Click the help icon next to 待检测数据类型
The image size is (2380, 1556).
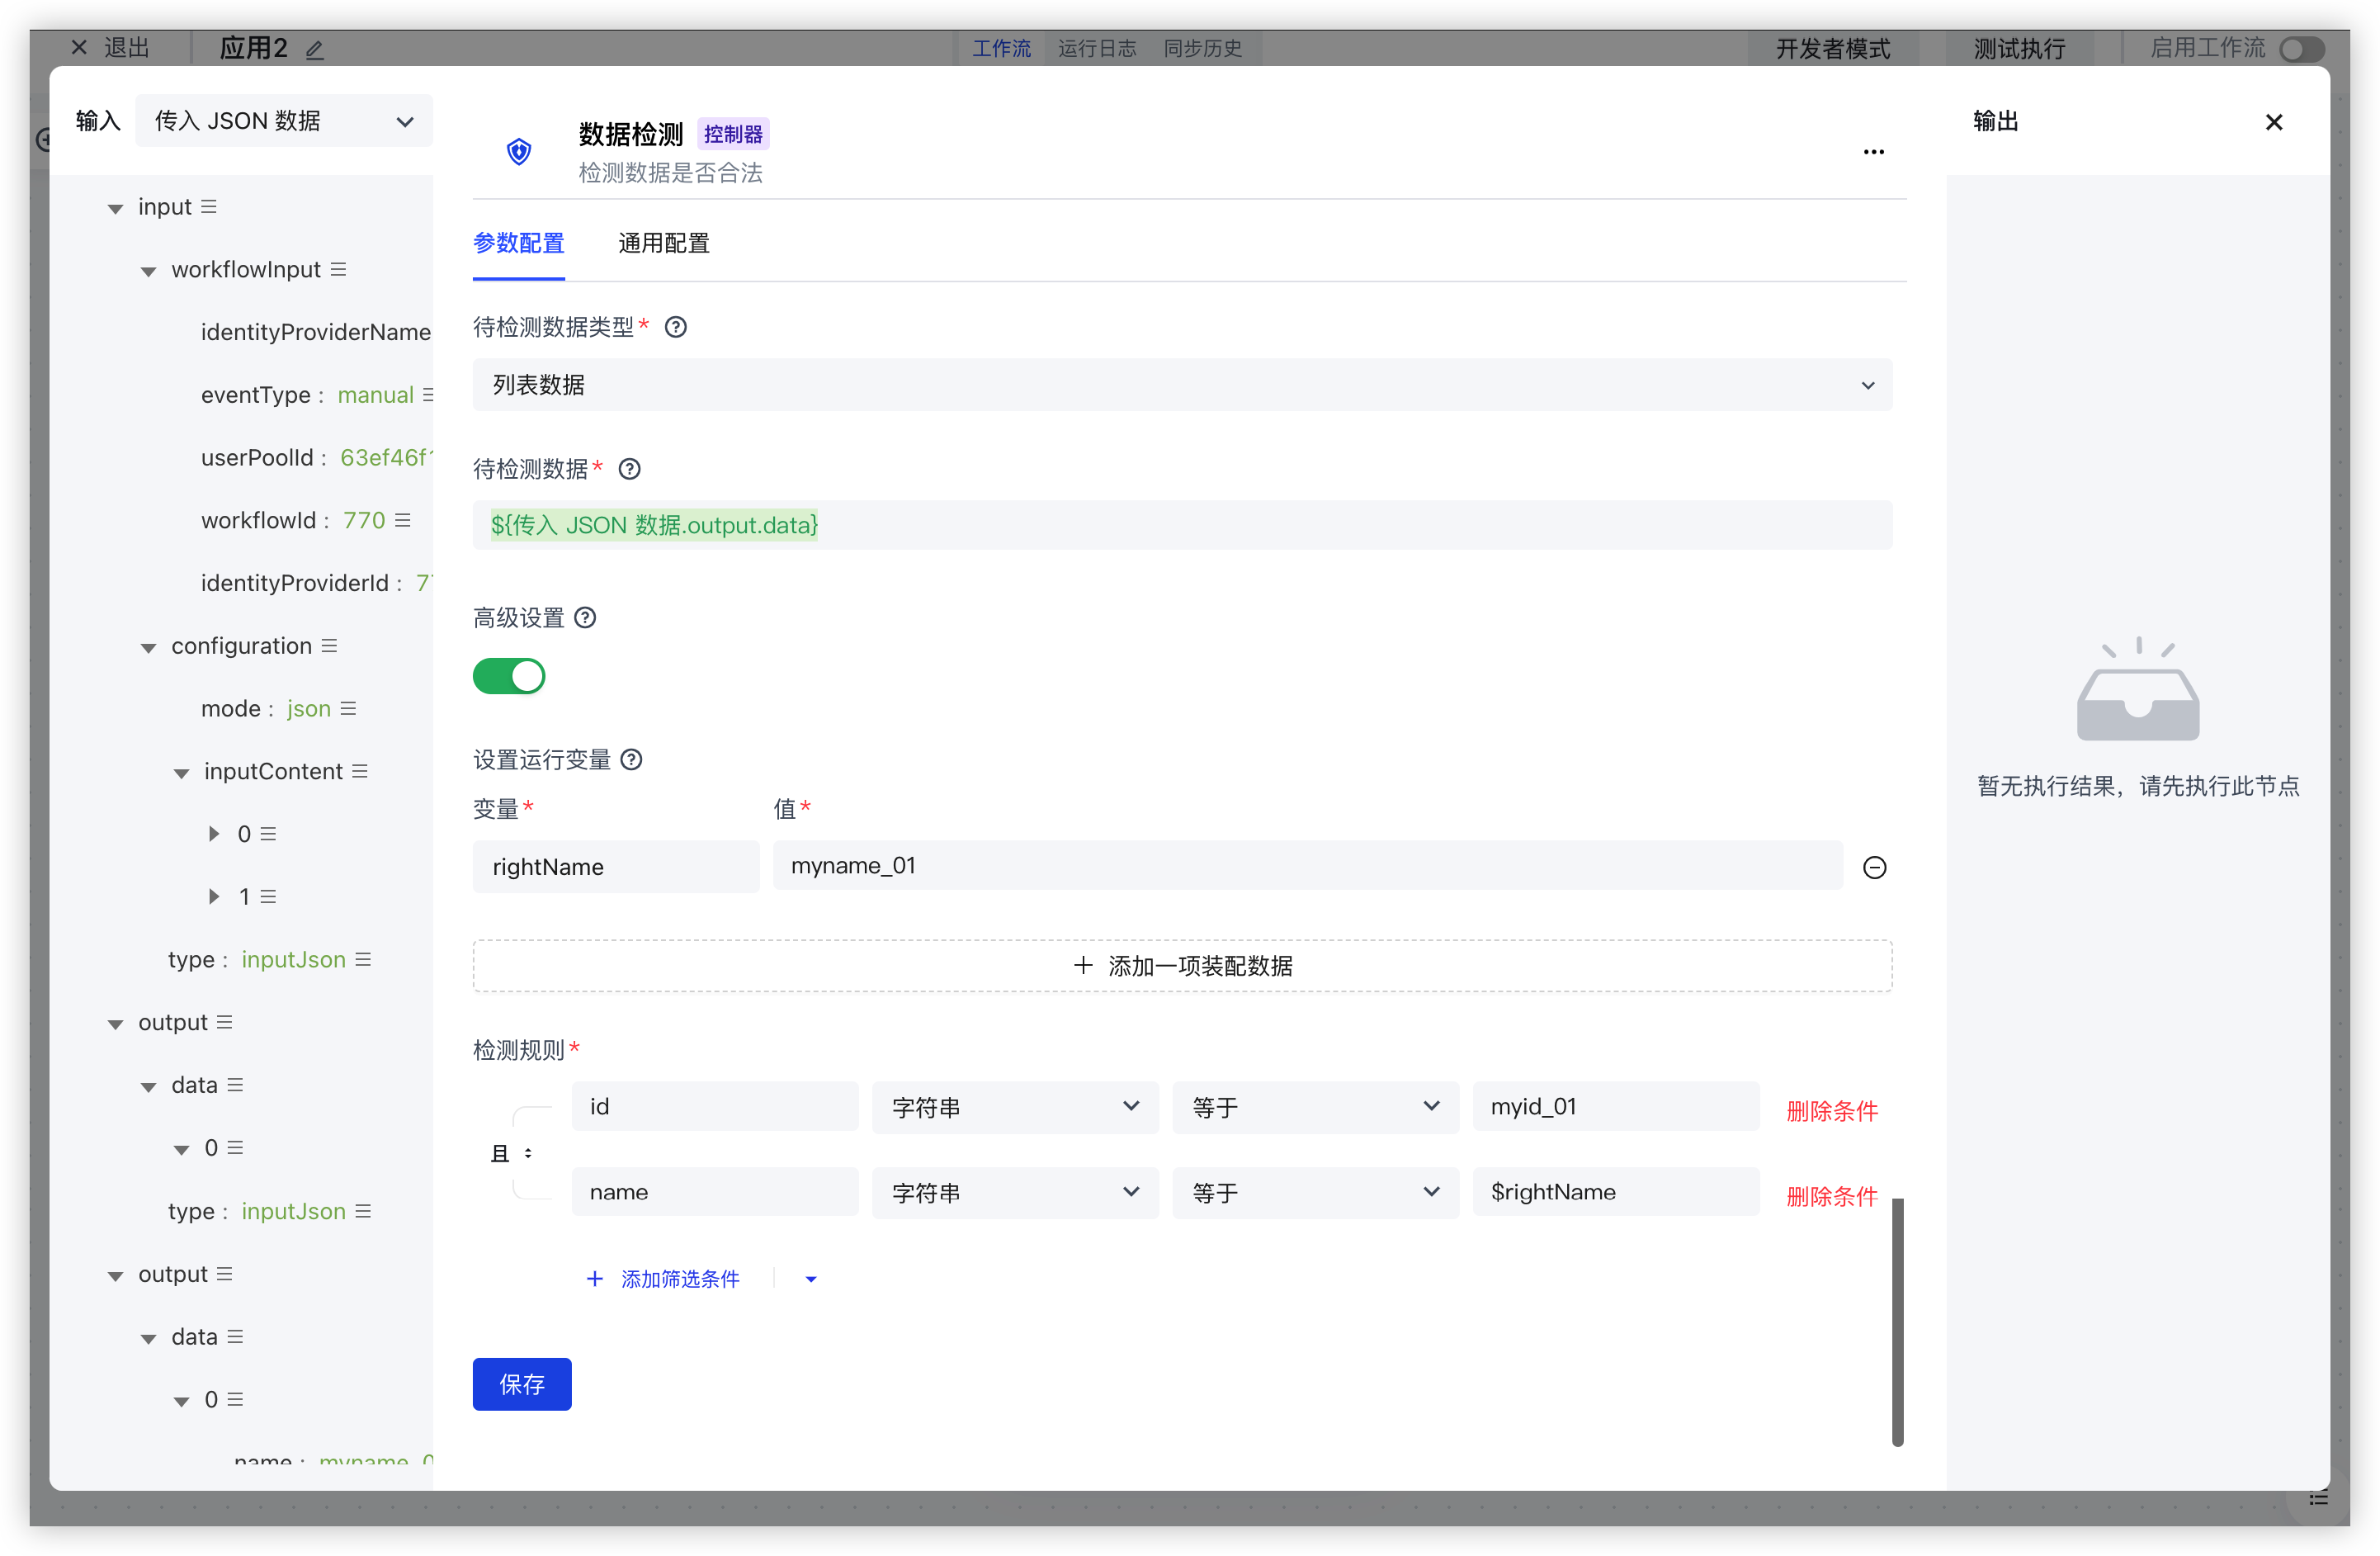click(676, 327)
